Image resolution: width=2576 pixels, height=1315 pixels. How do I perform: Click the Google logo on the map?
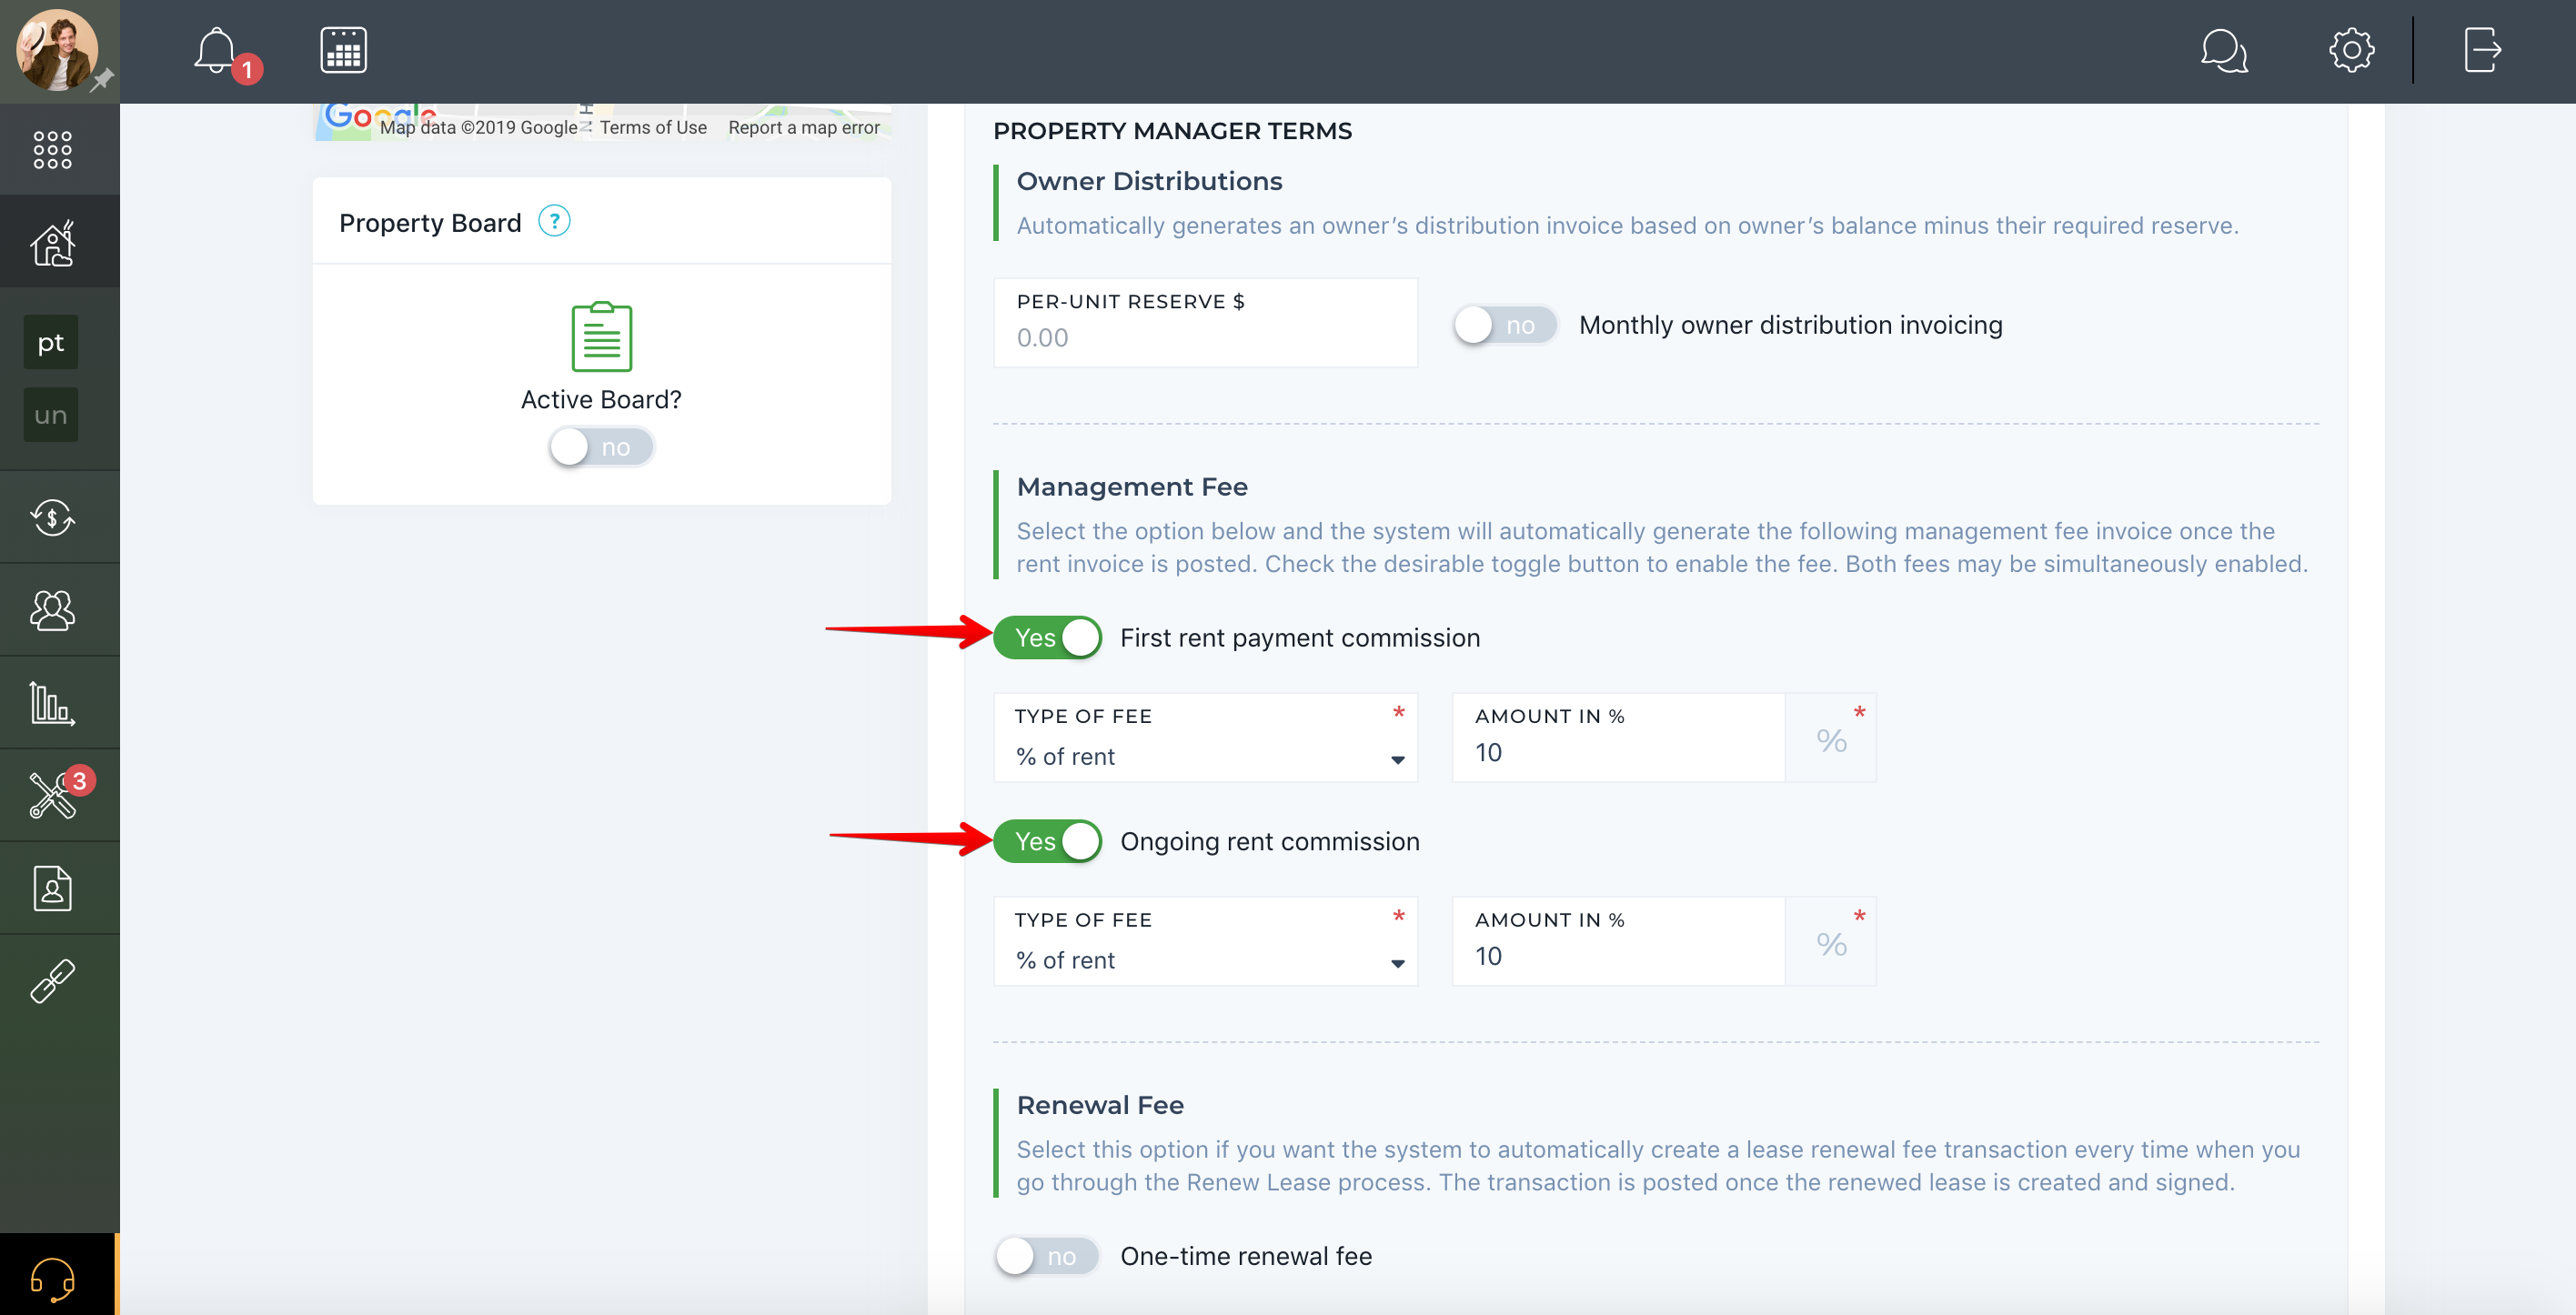(380, 117)
